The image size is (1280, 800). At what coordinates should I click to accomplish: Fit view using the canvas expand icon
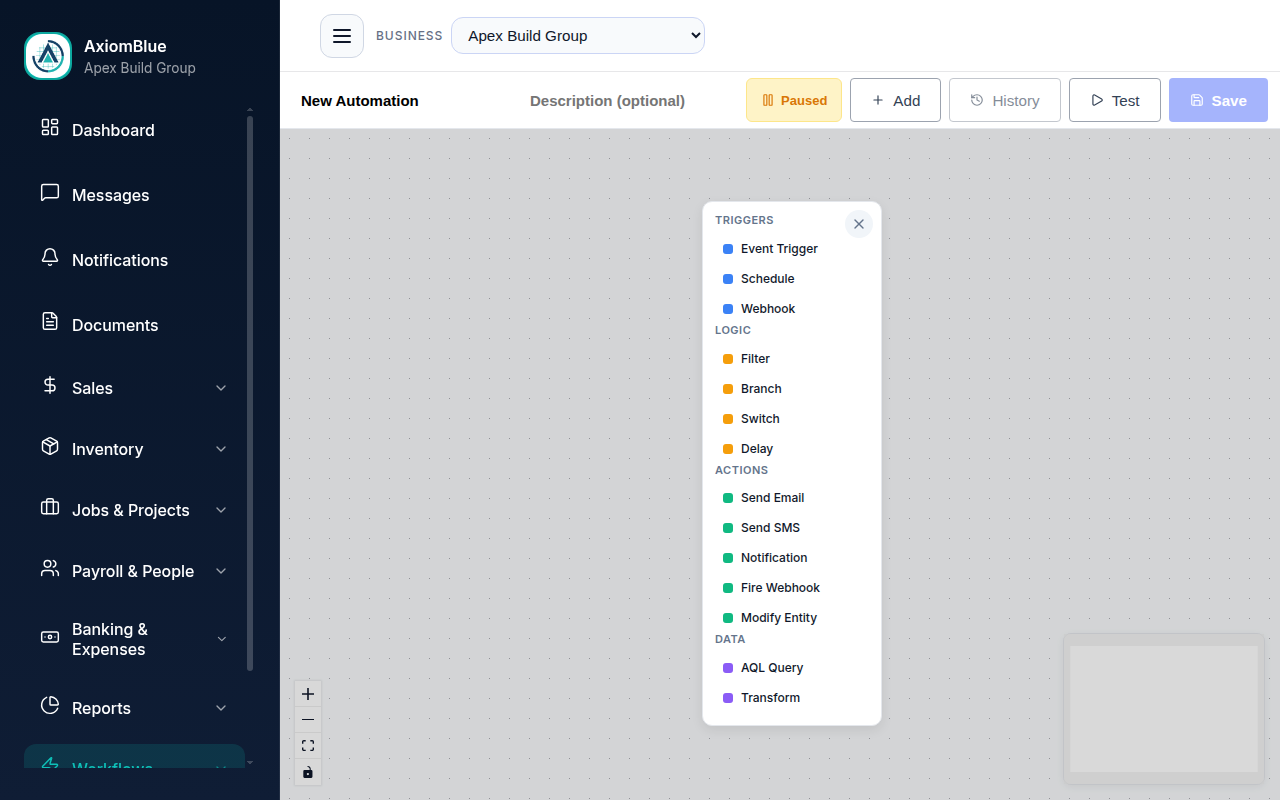coord(308,746)
